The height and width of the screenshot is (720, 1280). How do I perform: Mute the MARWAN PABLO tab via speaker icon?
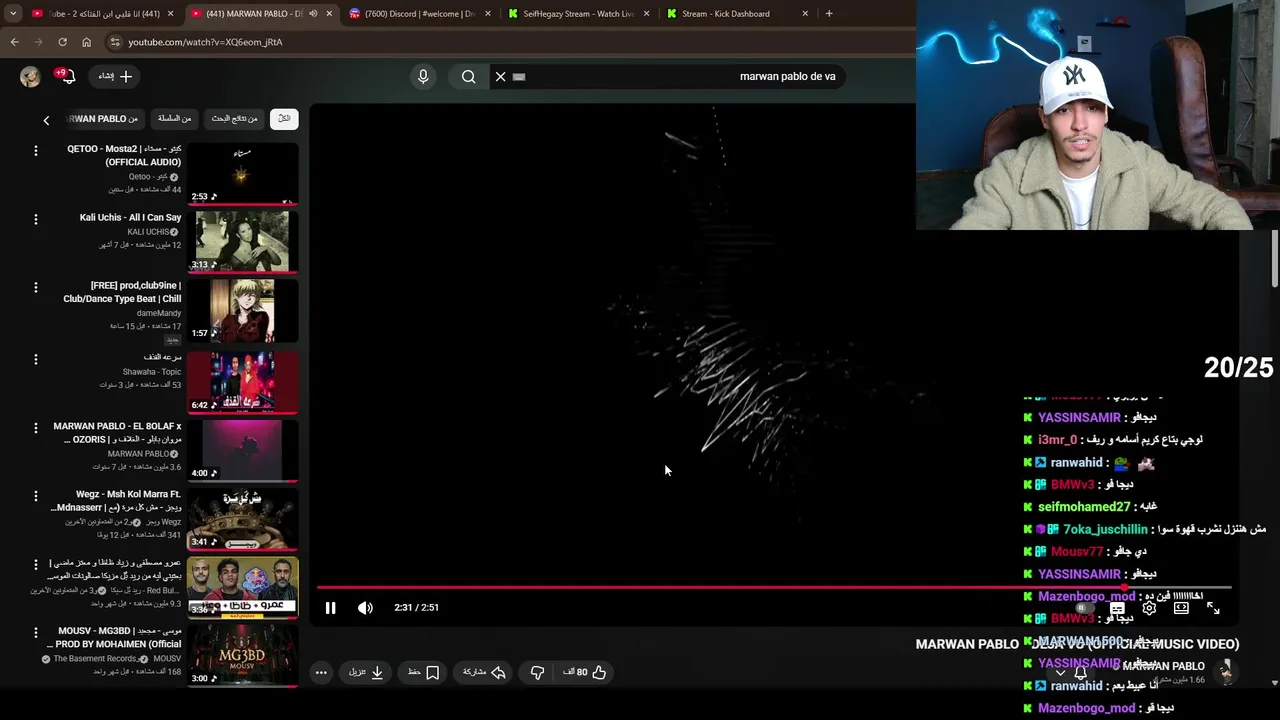click(x=313, y=14)
